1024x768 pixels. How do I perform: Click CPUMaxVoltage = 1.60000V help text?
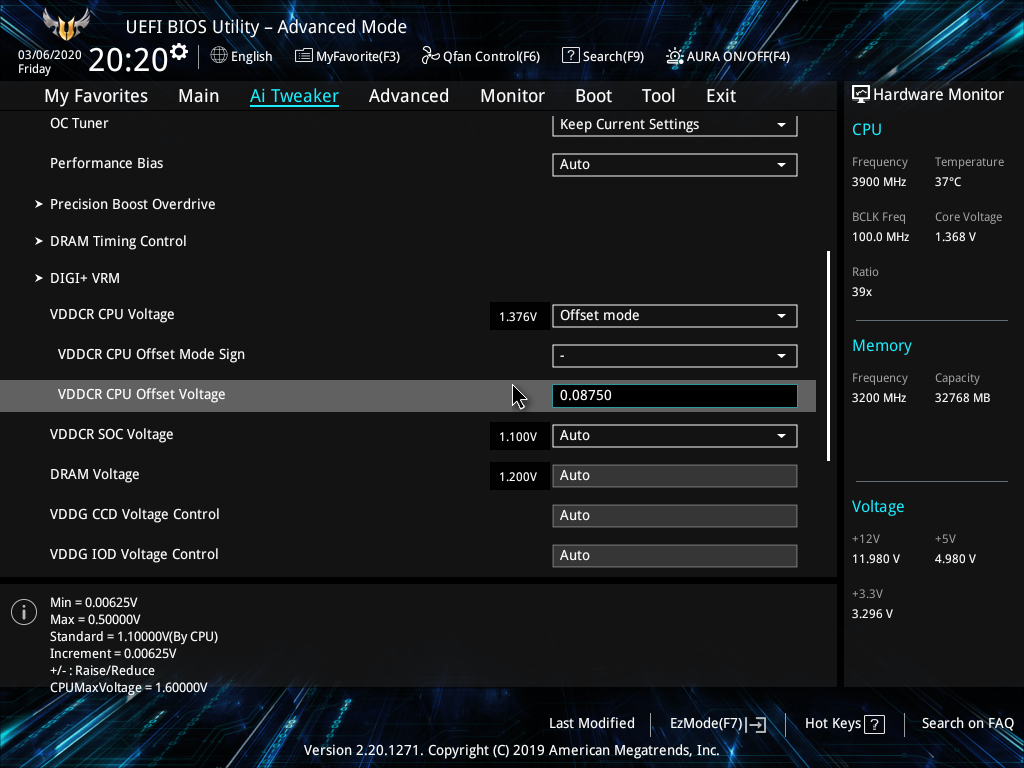click(x=129, y=687)
